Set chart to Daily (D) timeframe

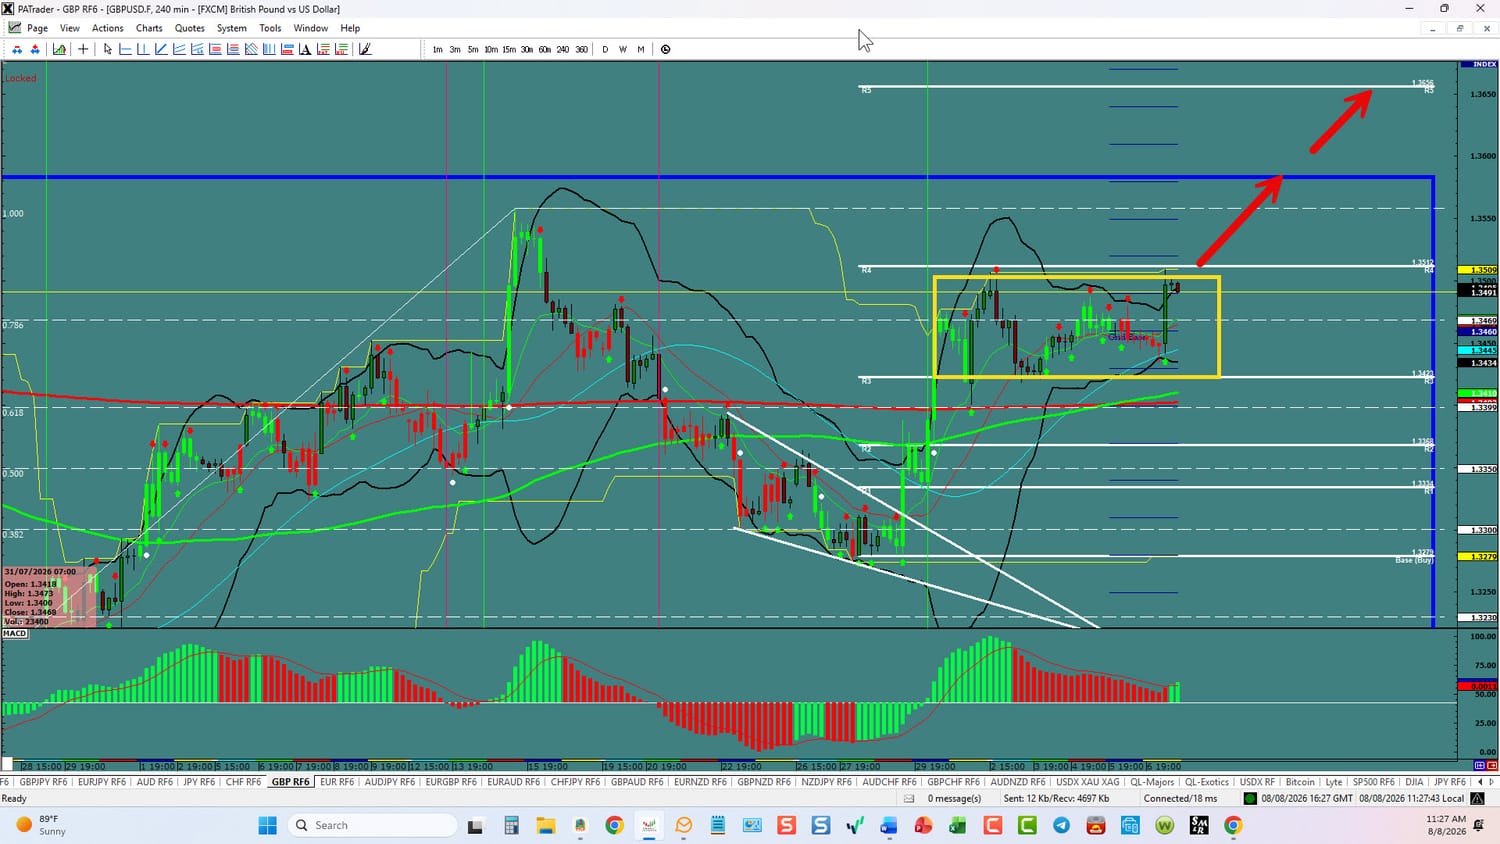[x=605, y=49]
